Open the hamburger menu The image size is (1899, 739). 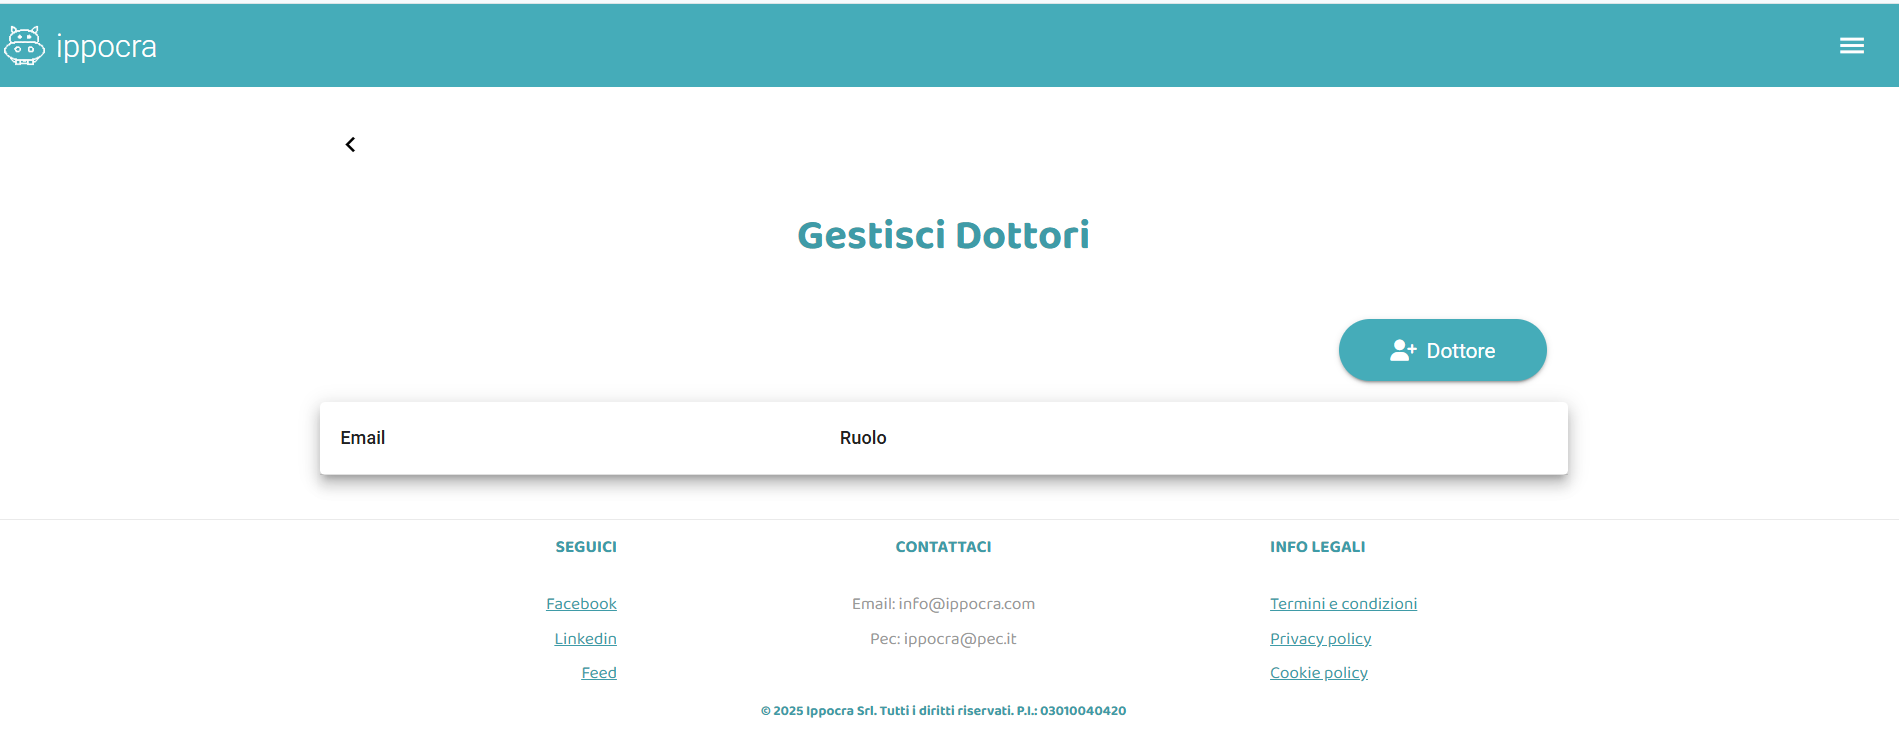click(x=1851, y=46)
